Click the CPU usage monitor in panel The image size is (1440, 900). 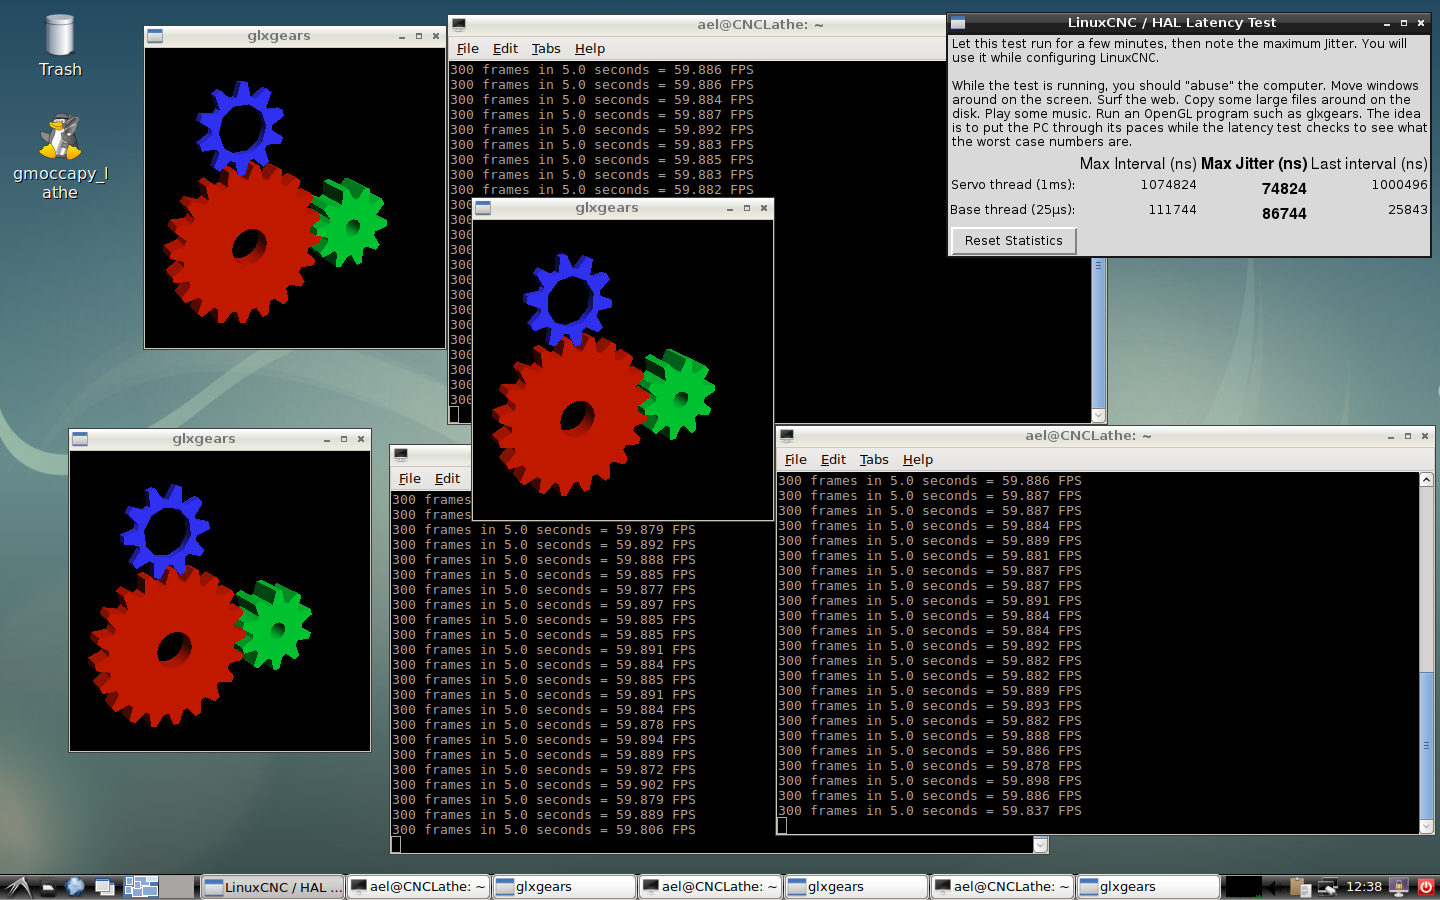pyautogui.click(x=1244, y=887)
